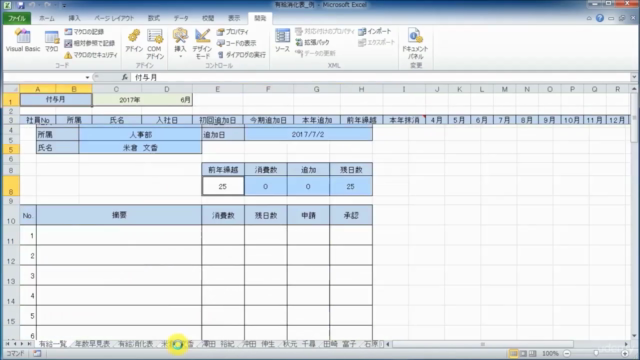Minimize the ribbon with caret icon
The width and height of the screenshot is (640, 360).
tap(589, 18)
